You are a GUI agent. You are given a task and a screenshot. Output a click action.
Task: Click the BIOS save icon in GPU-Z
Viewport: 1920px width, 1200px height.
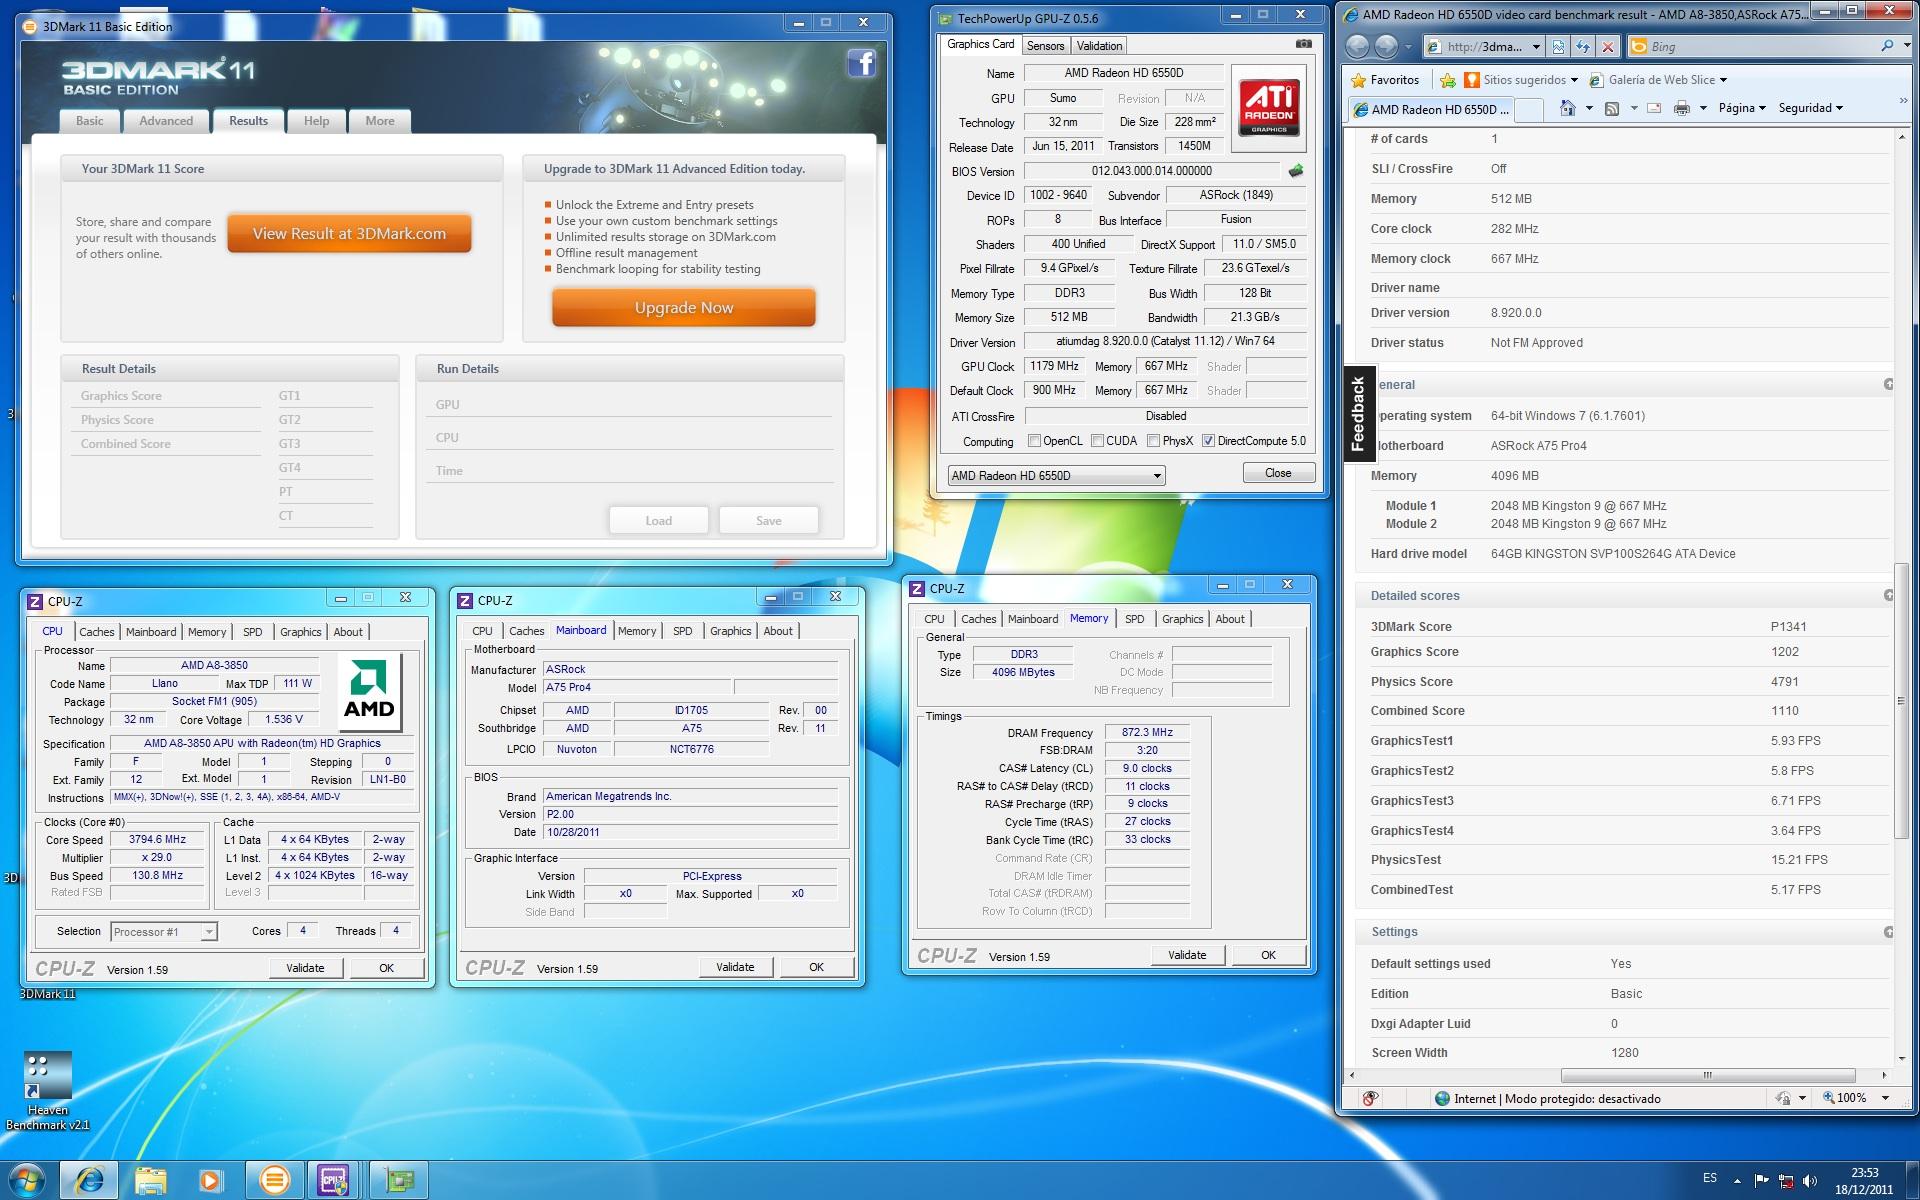(x=1296, y=171)
